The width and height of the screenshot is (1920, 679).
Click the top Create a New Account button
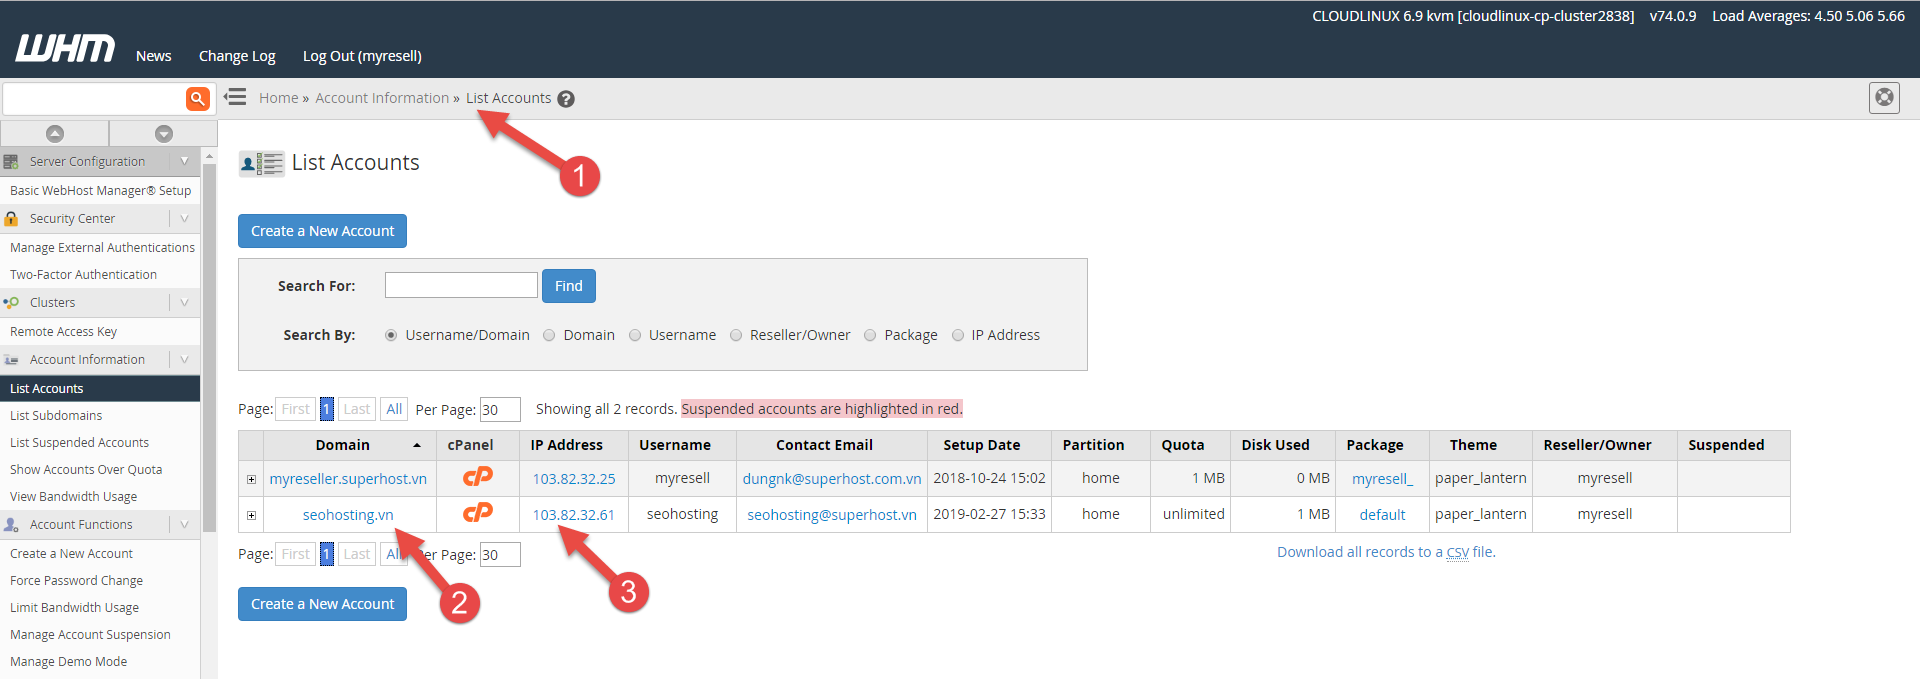(322, 231)
